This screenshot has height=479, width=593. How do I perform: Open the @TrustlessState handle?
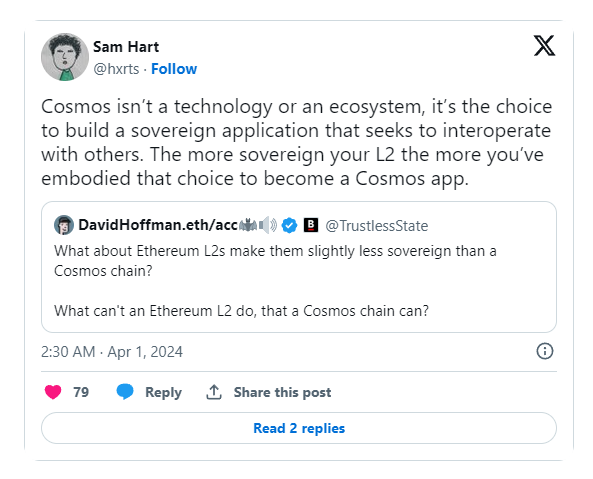(377, 226)
